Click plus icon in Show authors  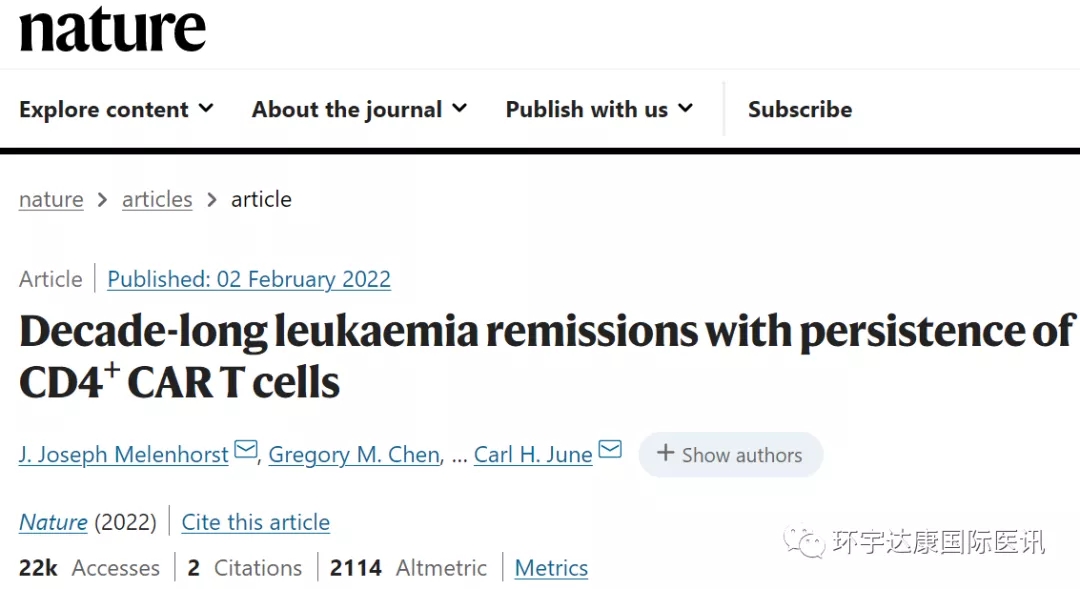tap(665, 454)
